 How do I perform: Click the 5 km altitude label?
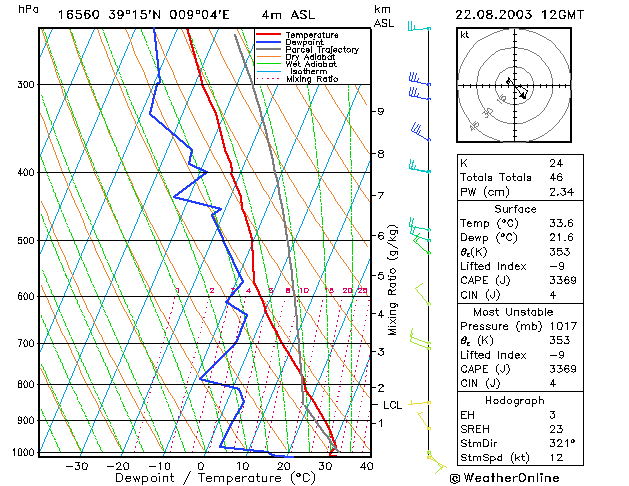(x=381, y=275)
